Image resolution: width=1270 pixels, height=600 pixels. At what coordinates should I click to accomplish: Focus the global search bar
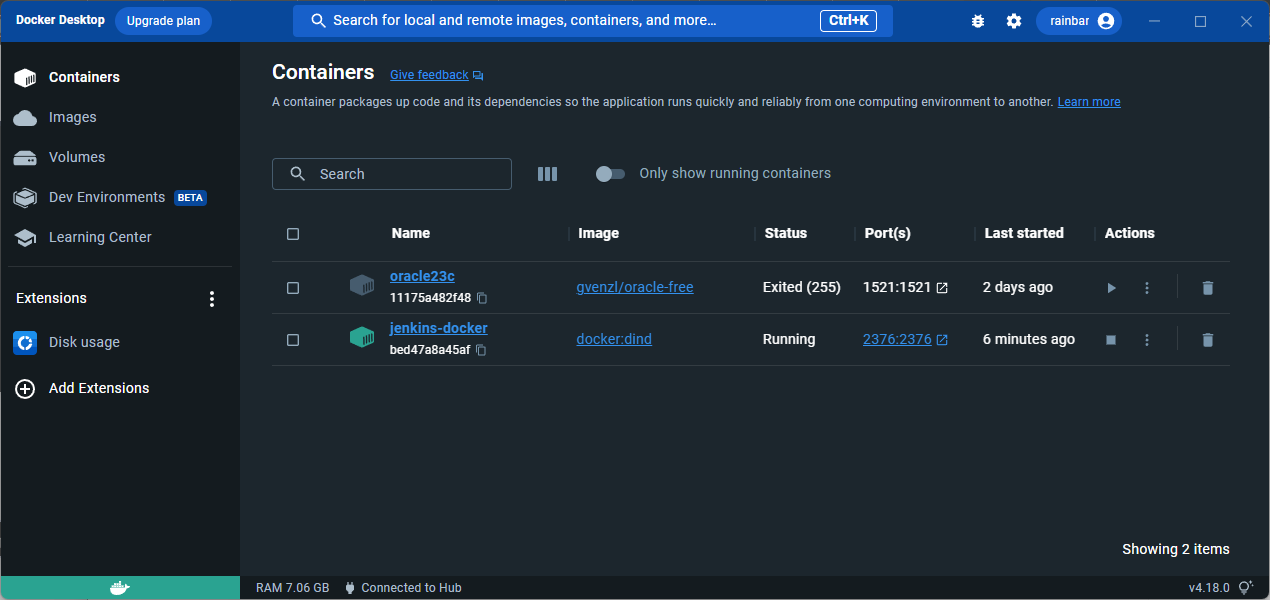click(x=593, y=21)
